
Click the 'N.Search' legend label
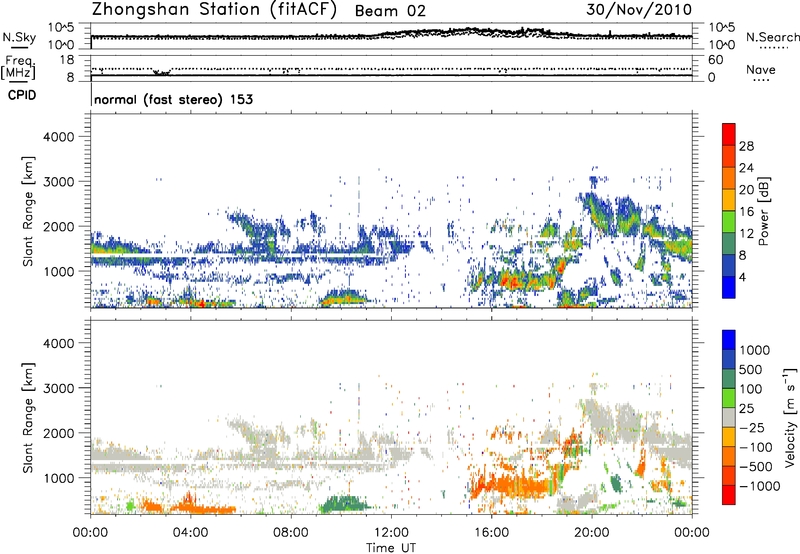coord(772,37)
